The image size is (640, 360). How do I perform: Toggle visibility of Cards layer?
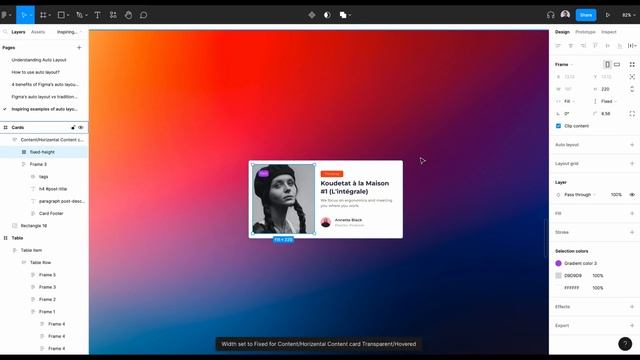81,127
